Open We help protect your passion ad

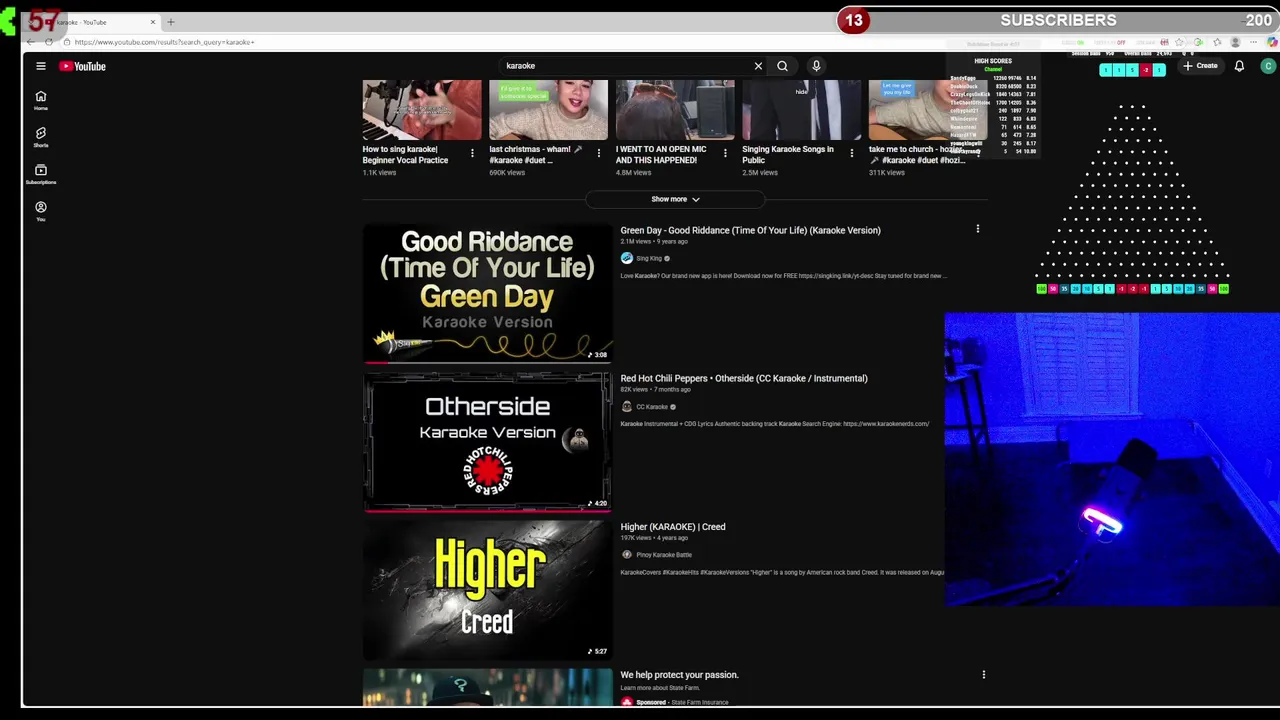[x=679, y=675]
